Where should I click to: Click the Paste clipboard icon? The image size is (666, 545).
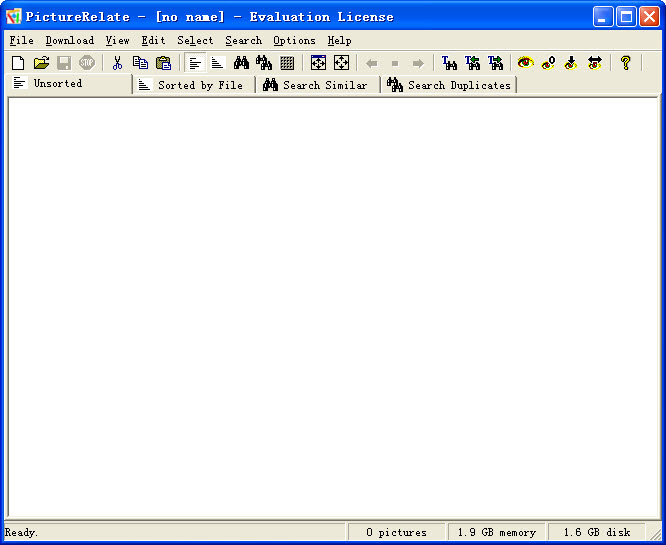coord(163,63)
